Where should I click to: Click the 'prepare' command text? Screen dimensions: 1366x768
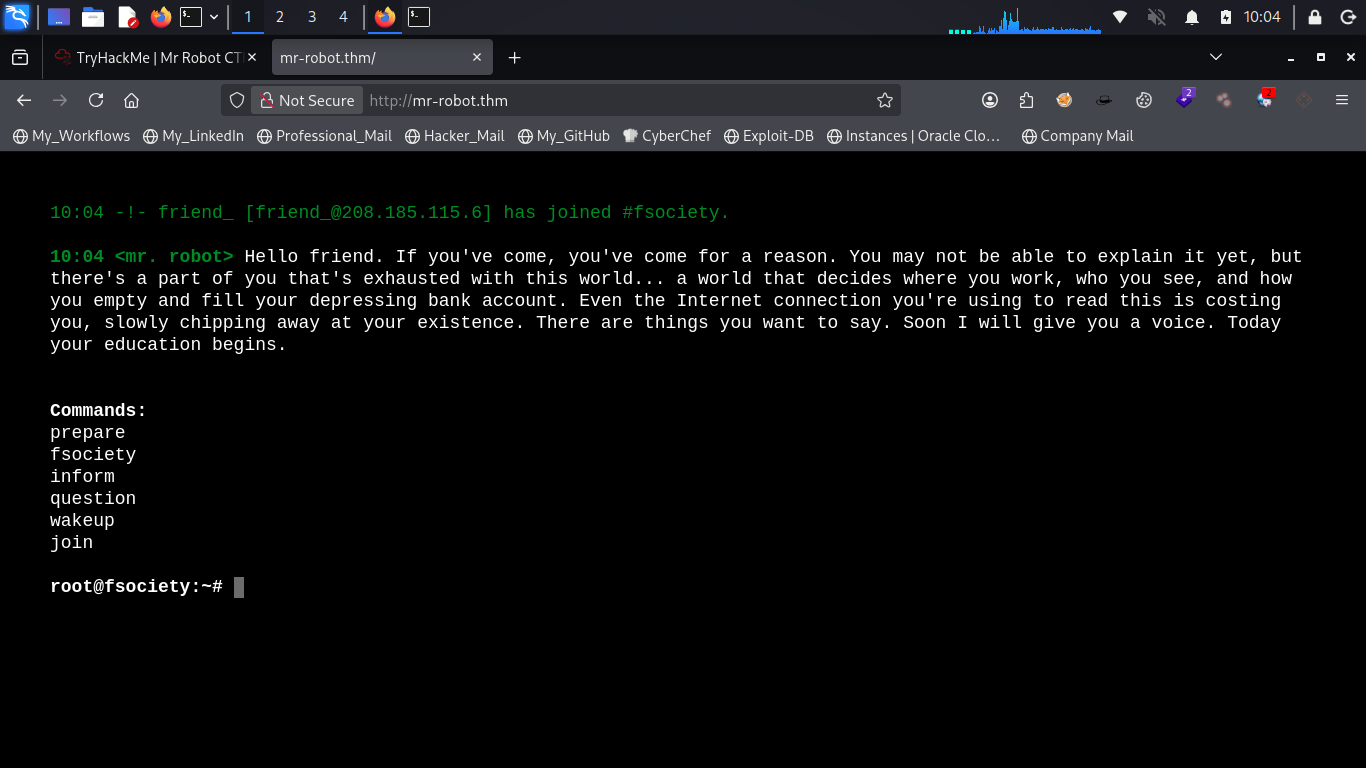tap(88, 433)
